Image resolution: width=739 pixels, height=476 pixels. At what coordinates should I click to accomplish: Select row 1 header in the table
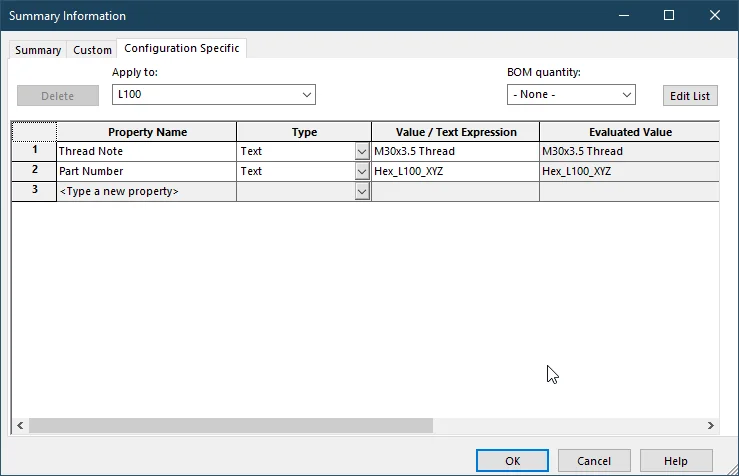coord(34,151)
